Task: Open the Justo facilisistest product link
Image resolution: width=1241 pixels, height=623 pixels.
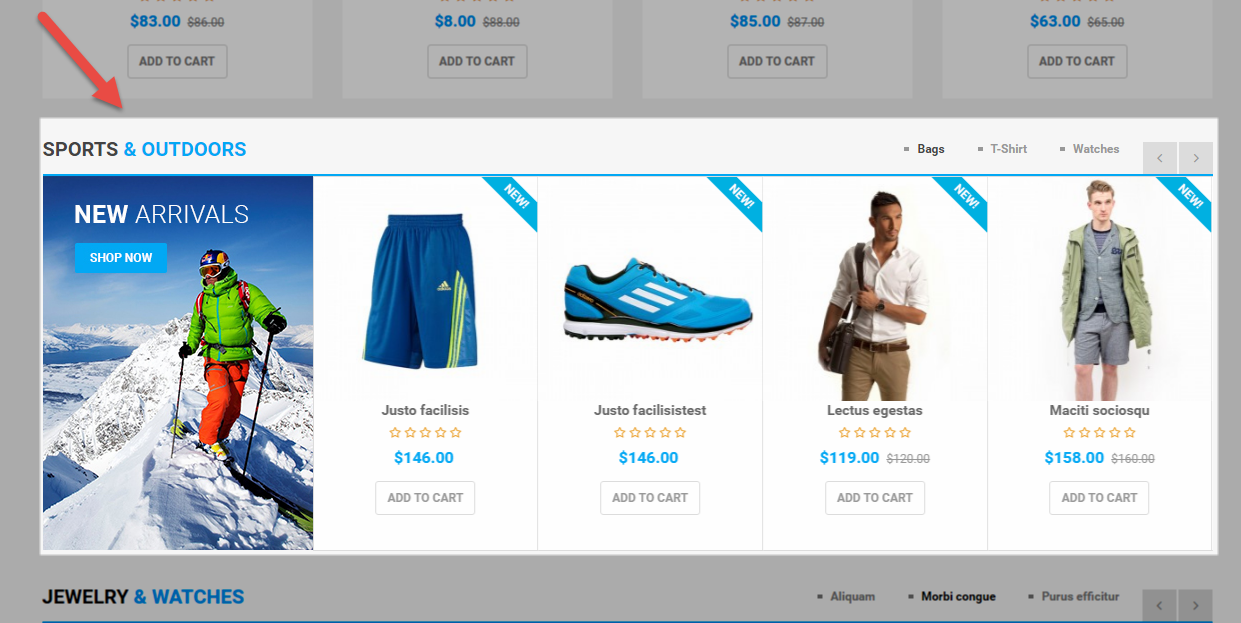Action: [650, 411]
